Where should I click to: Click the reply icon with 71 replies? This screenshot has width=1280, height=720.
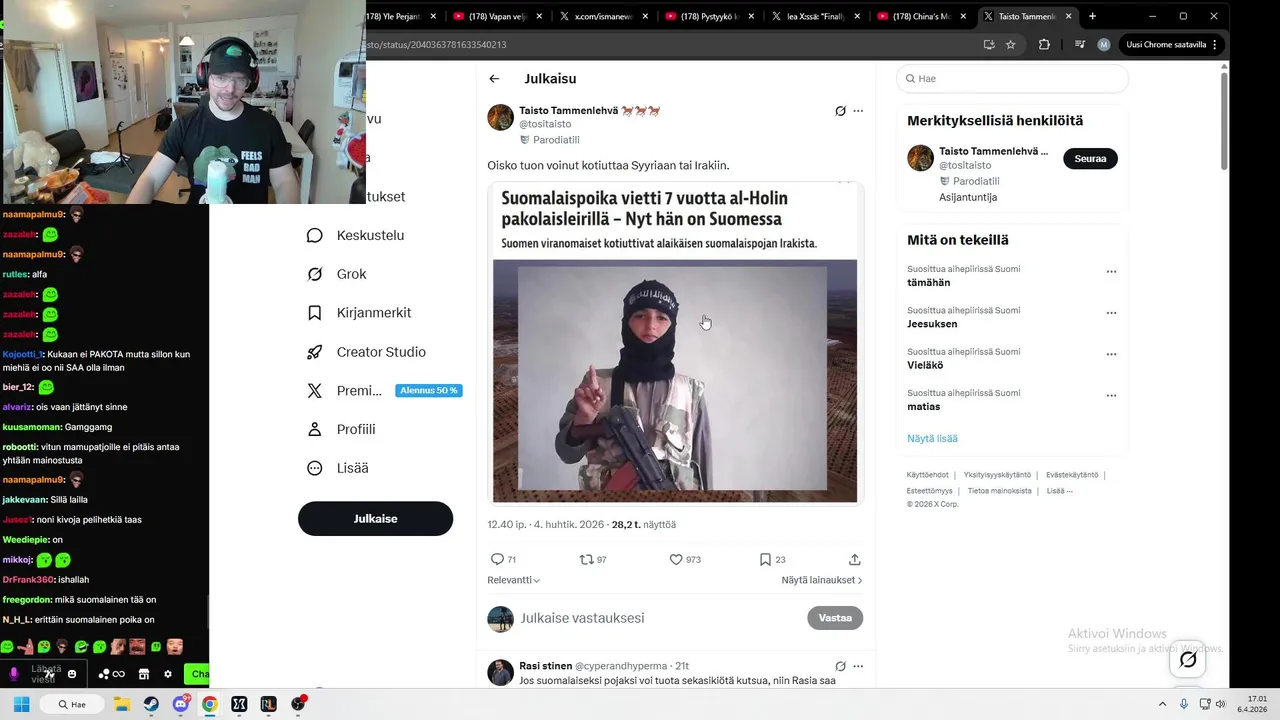tap(498, 560)
